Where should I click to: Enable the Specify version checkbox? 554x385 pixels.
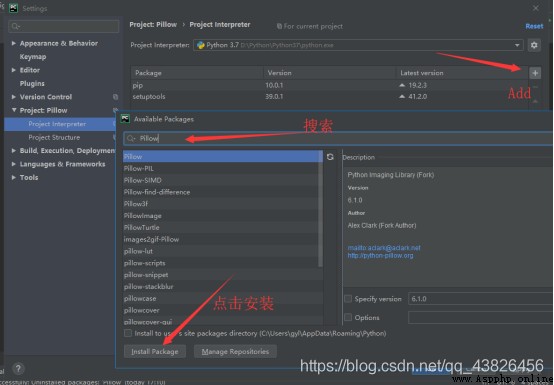348,299
